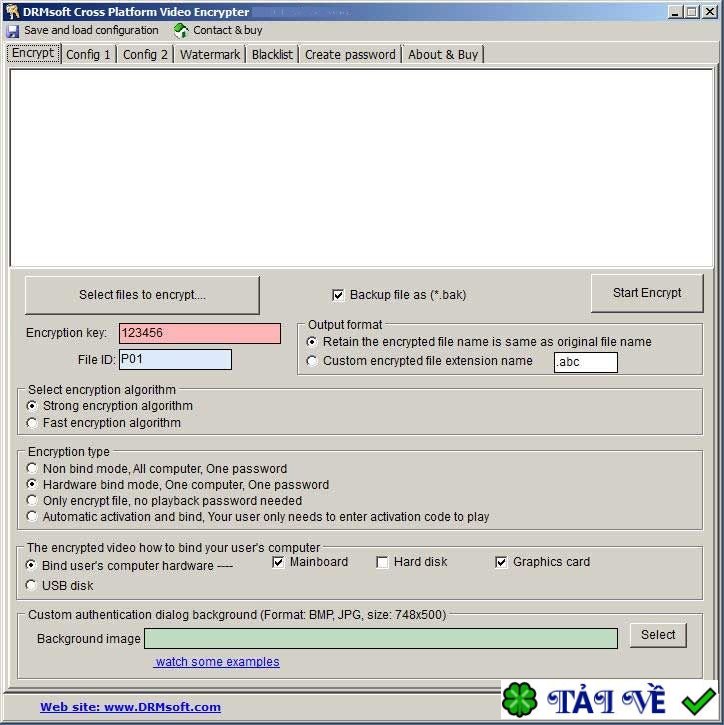Screen dimensions: 724x725
Task: Click Select button for background image
Action: click(658, 635)
